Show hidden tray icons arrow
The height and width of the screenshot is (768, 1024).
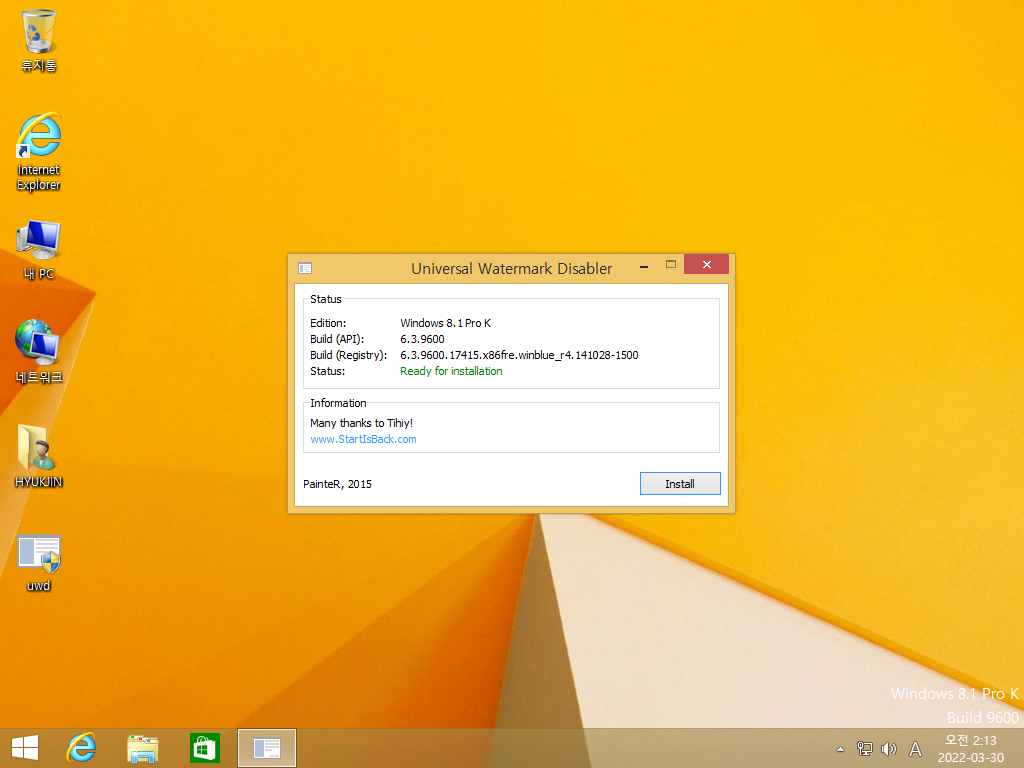[840, 749]
